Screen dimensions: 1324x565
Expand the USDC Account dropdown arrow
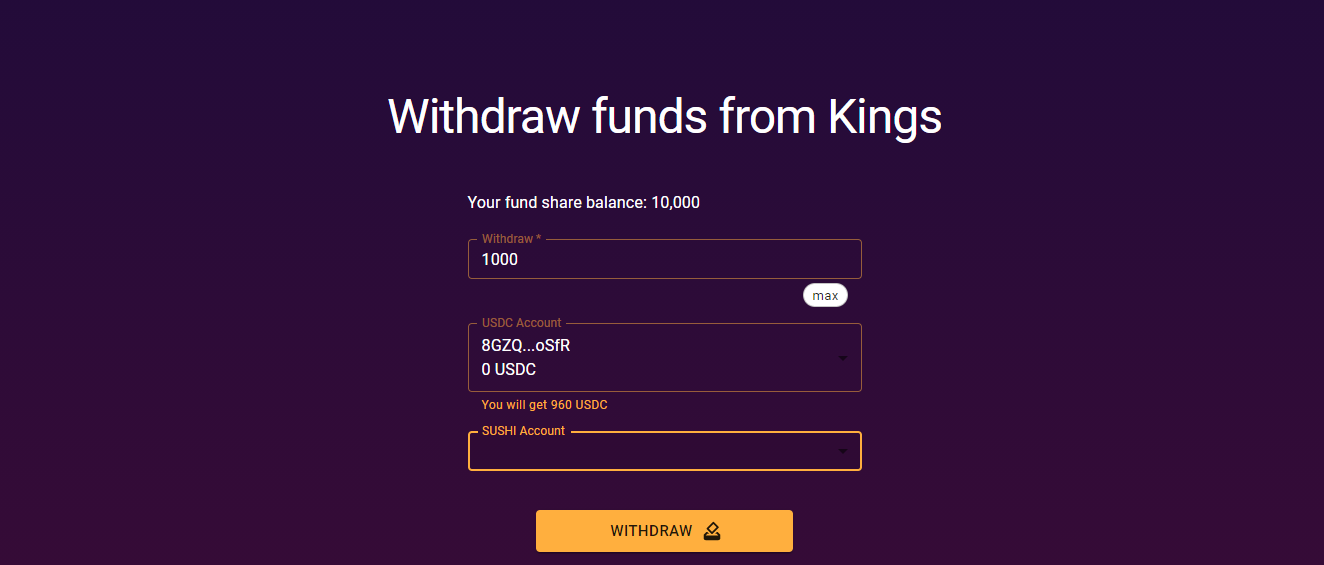click(x=843, y=358)
